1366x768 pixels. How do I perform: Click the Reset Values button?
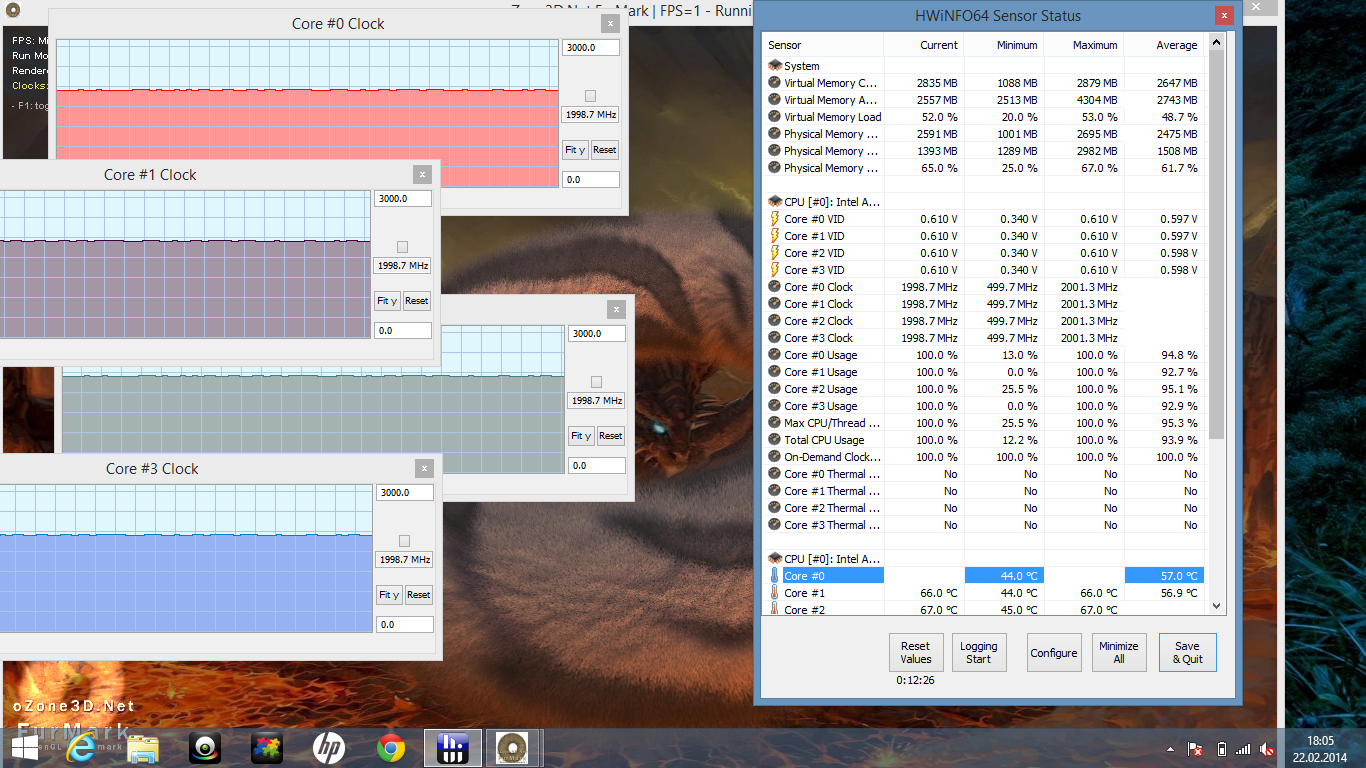point(916,653)
